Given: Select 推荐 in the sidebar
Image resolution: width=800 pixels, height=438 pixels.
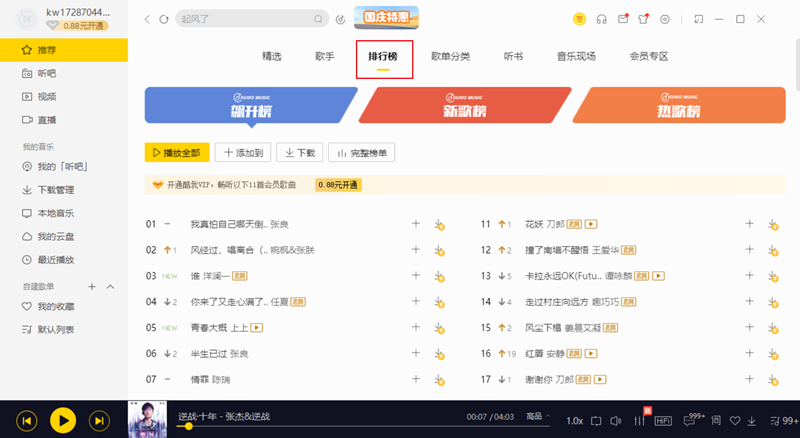Looking at the screenshot, I should pos(64,50).
